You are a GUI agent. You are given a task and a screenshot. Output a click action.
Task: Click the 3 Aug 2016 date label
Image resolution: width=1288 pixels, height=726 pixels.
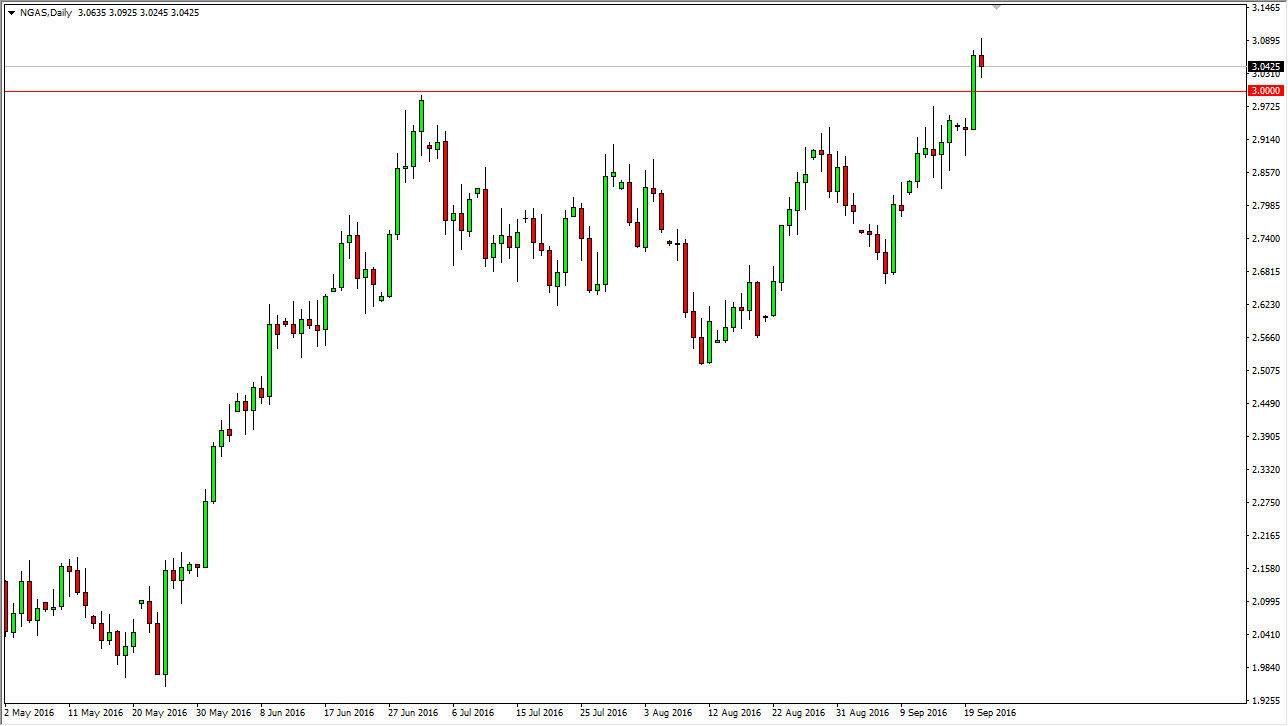coord(668,713)
